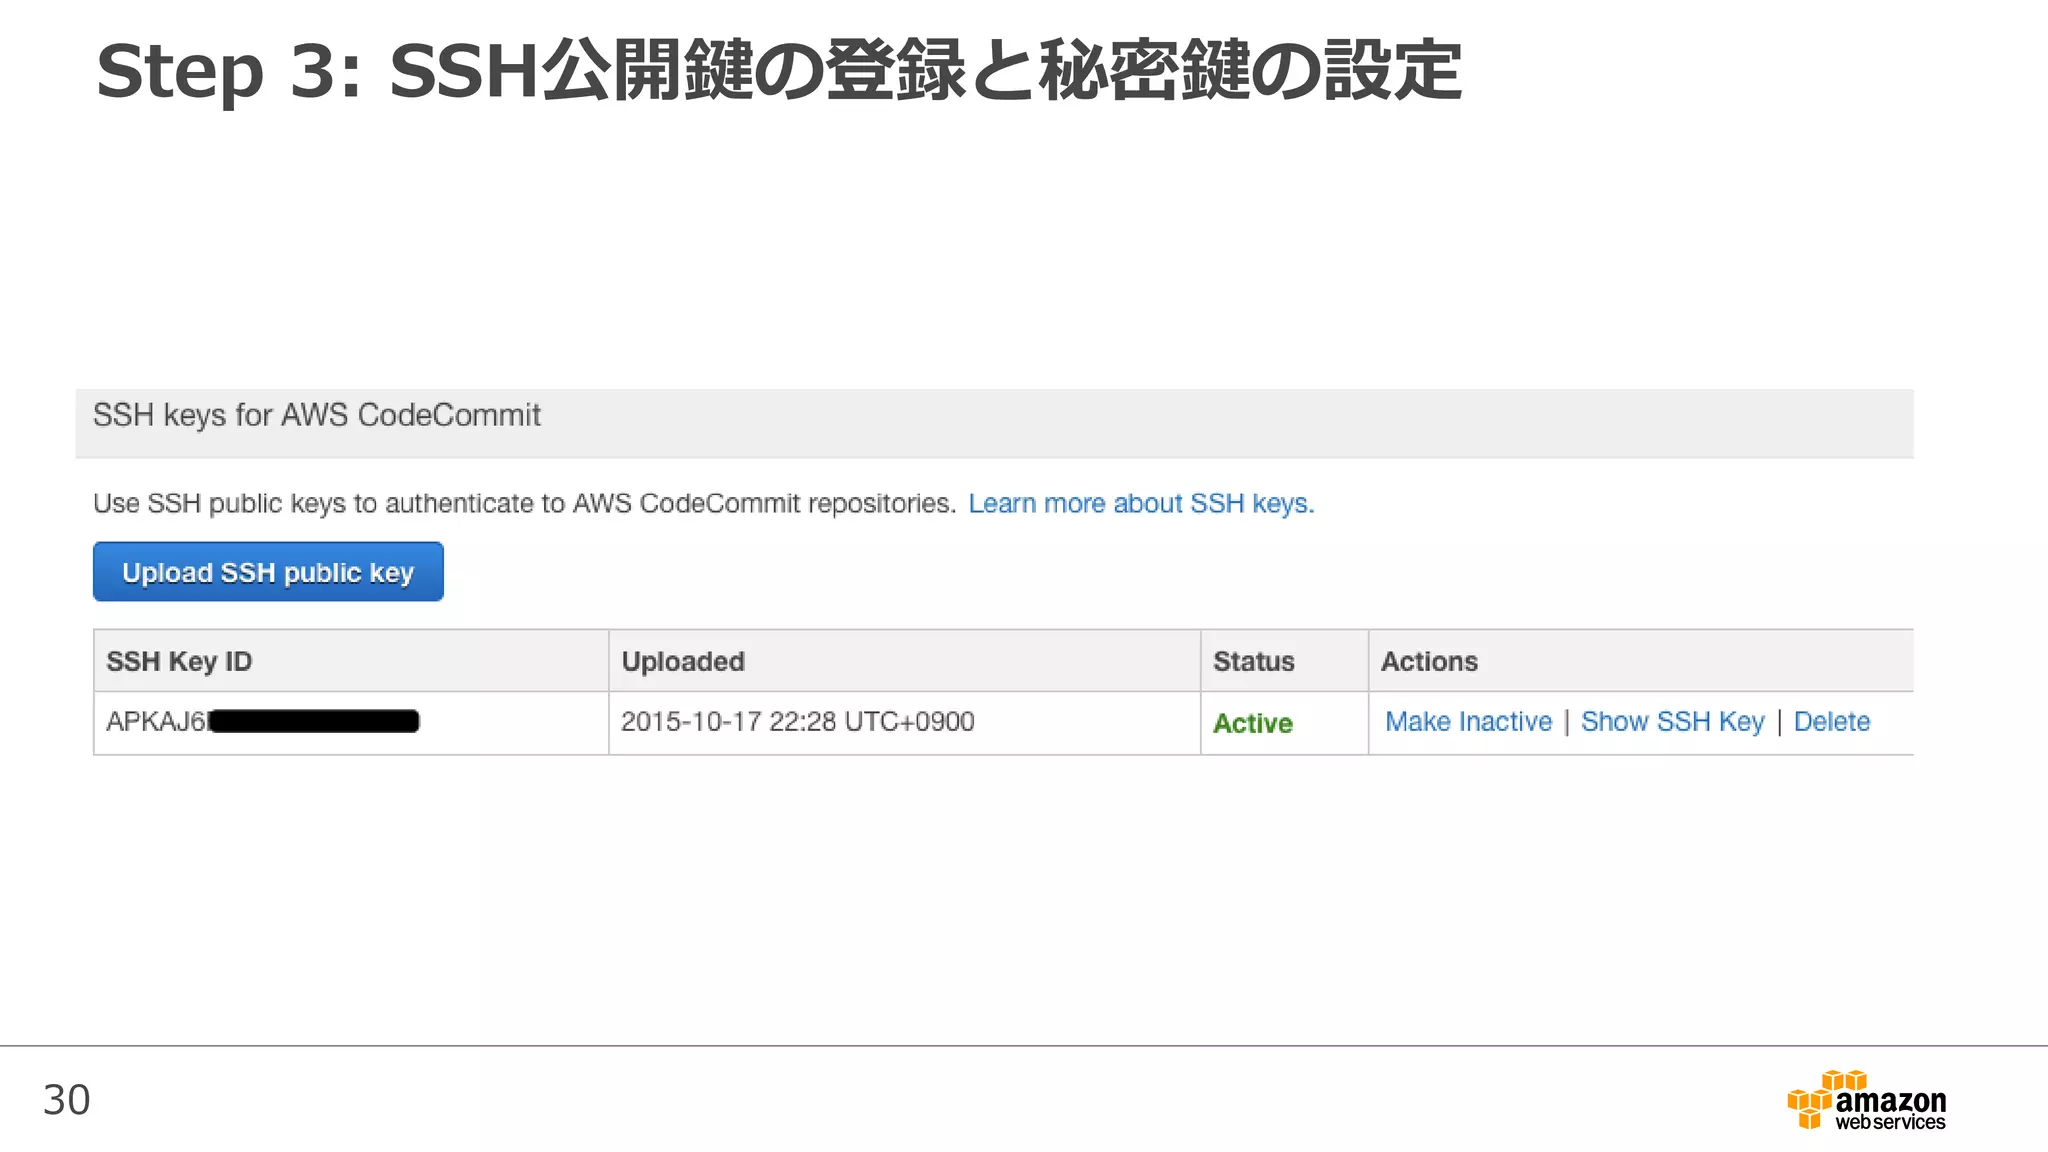
Task: Click the SSH keys for AWS CodeCommit heading
Action: click(316, 415)
